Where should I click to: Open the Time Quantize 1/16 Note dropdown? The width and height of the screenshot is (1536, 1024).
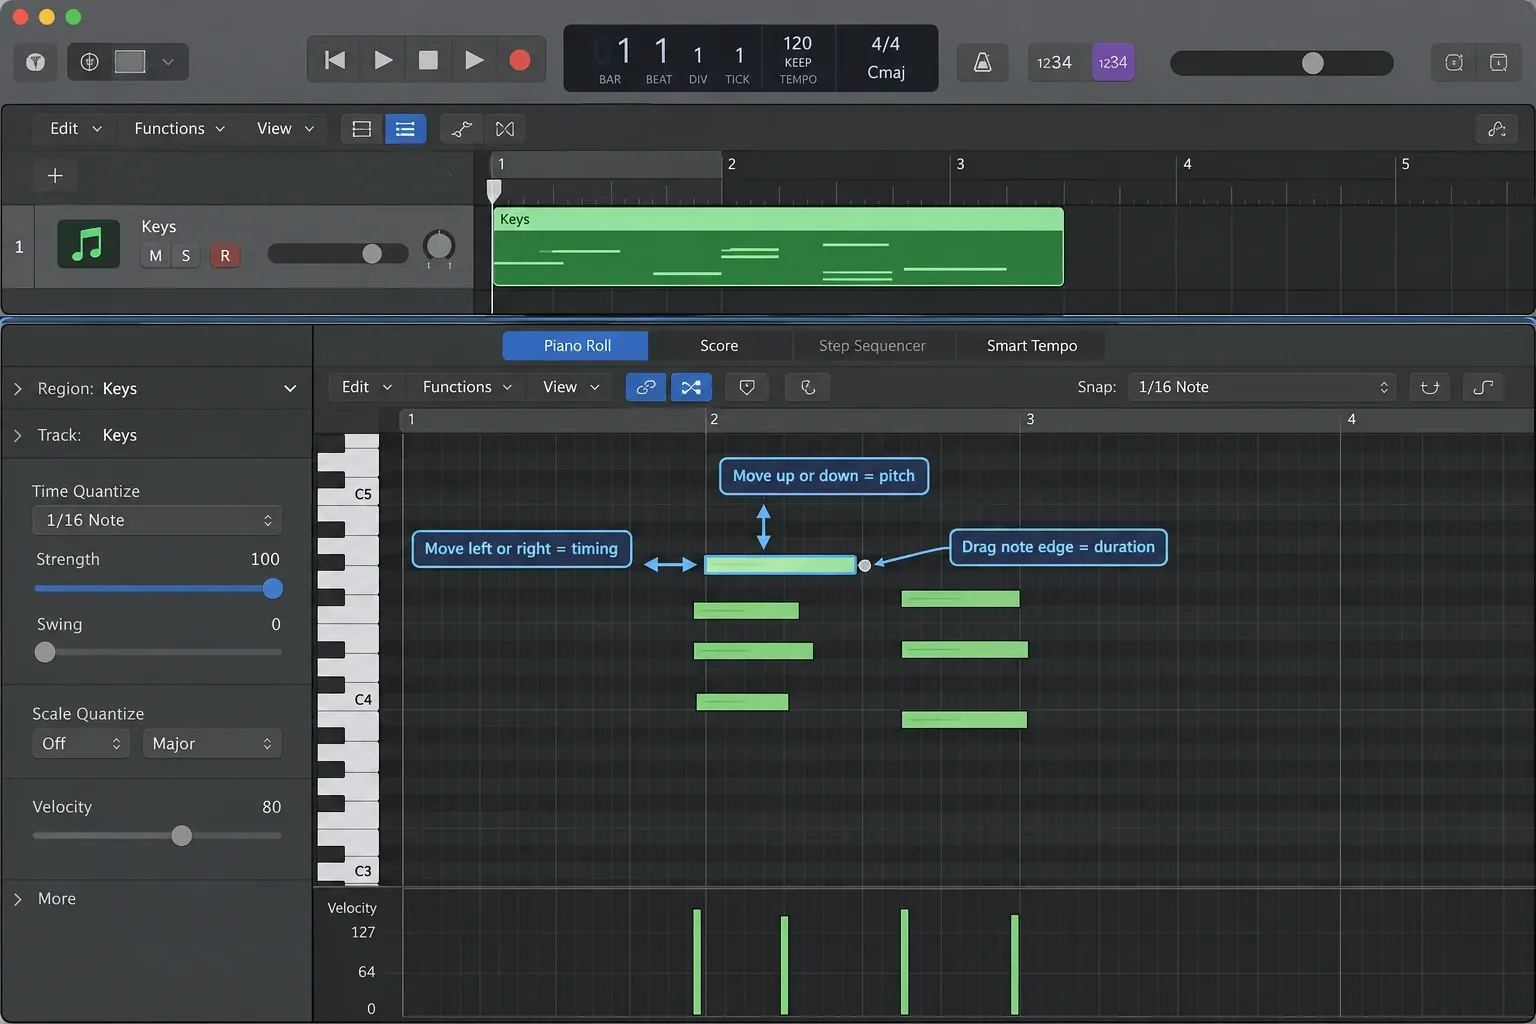tap(157, 520)
